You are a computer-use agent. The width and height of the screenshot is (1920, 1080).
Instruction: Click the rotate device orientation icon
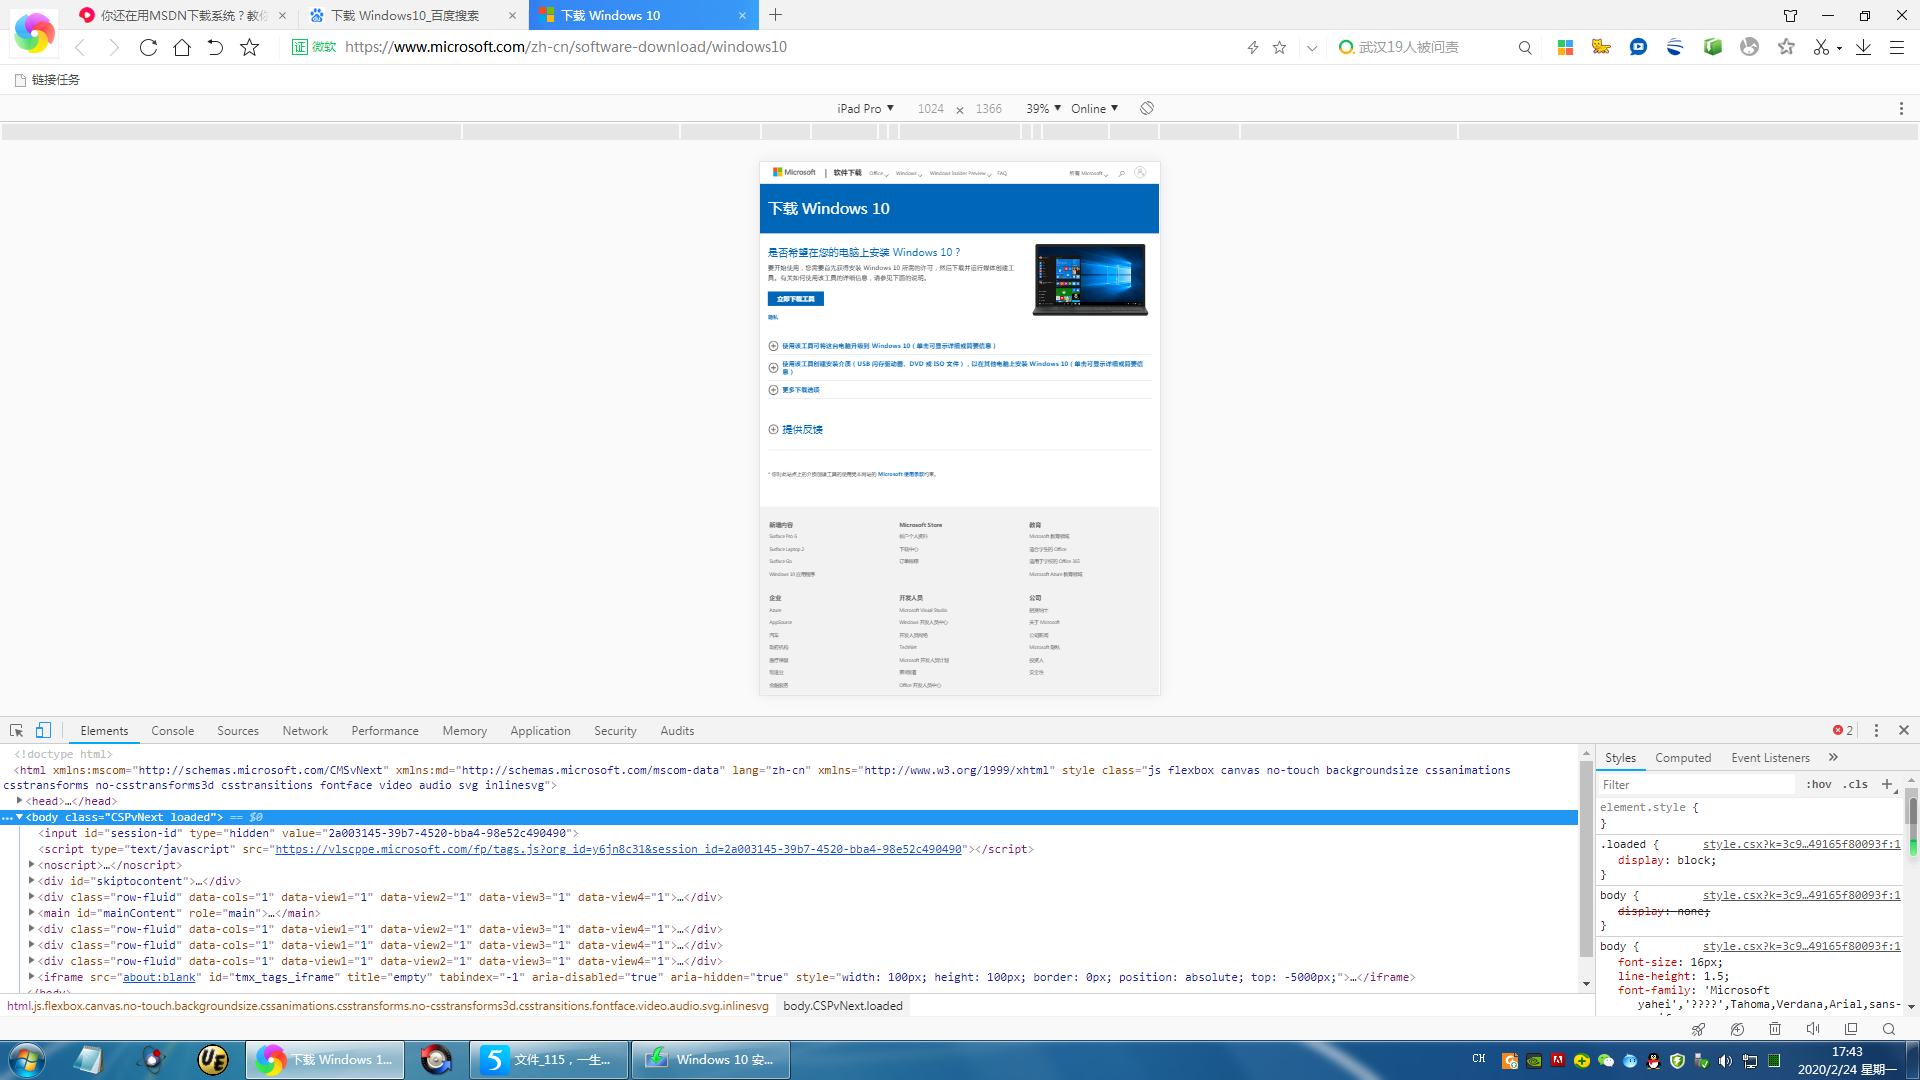click(1147, 108)
